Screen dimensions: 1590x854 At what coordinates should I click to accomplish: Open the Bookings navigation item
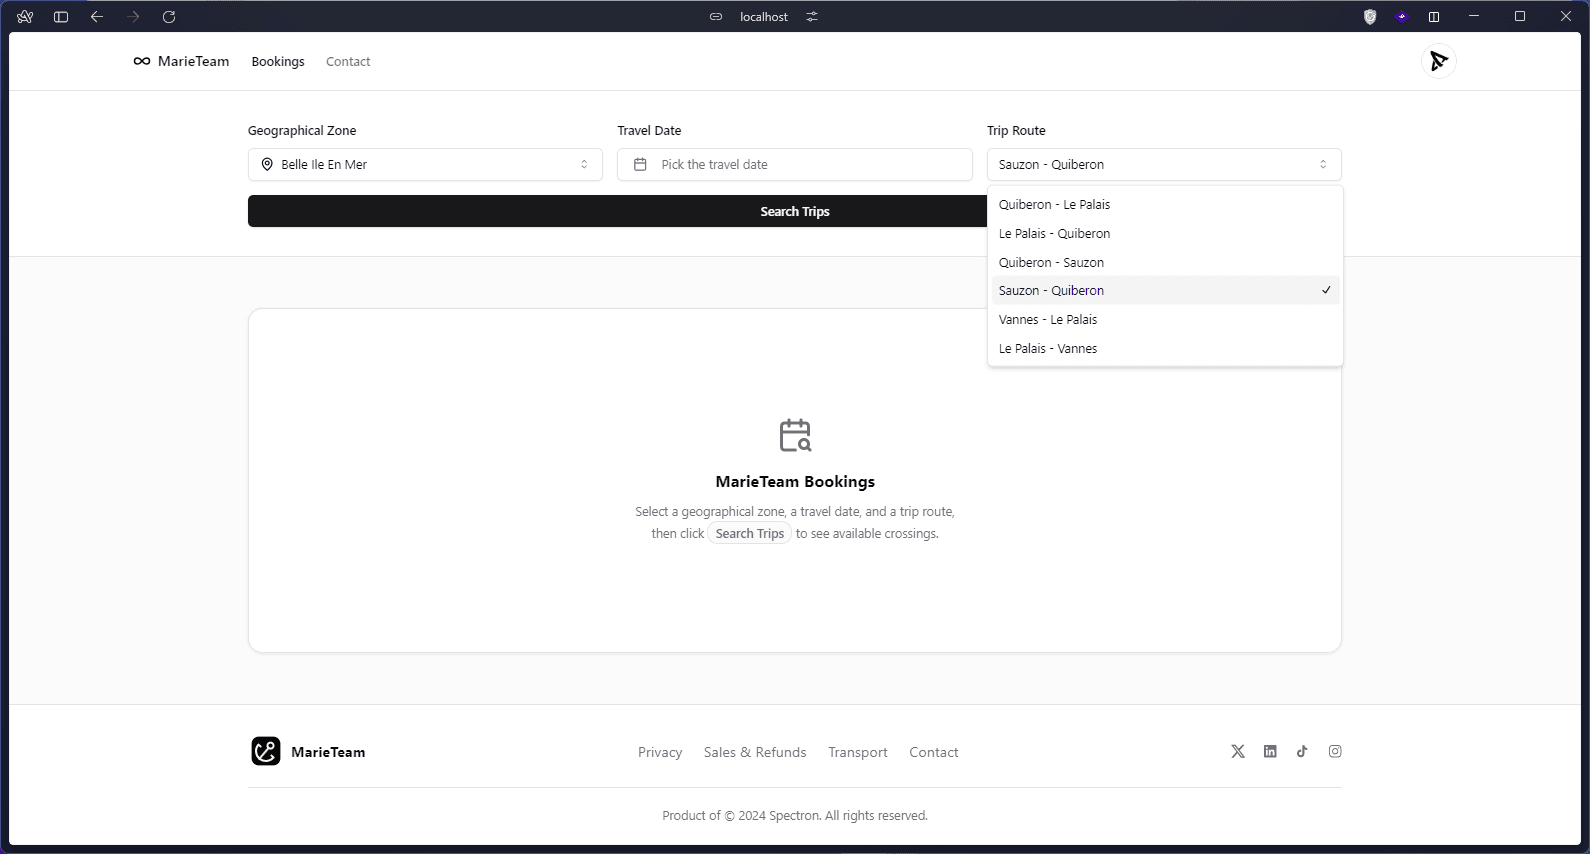coord(278,61)
